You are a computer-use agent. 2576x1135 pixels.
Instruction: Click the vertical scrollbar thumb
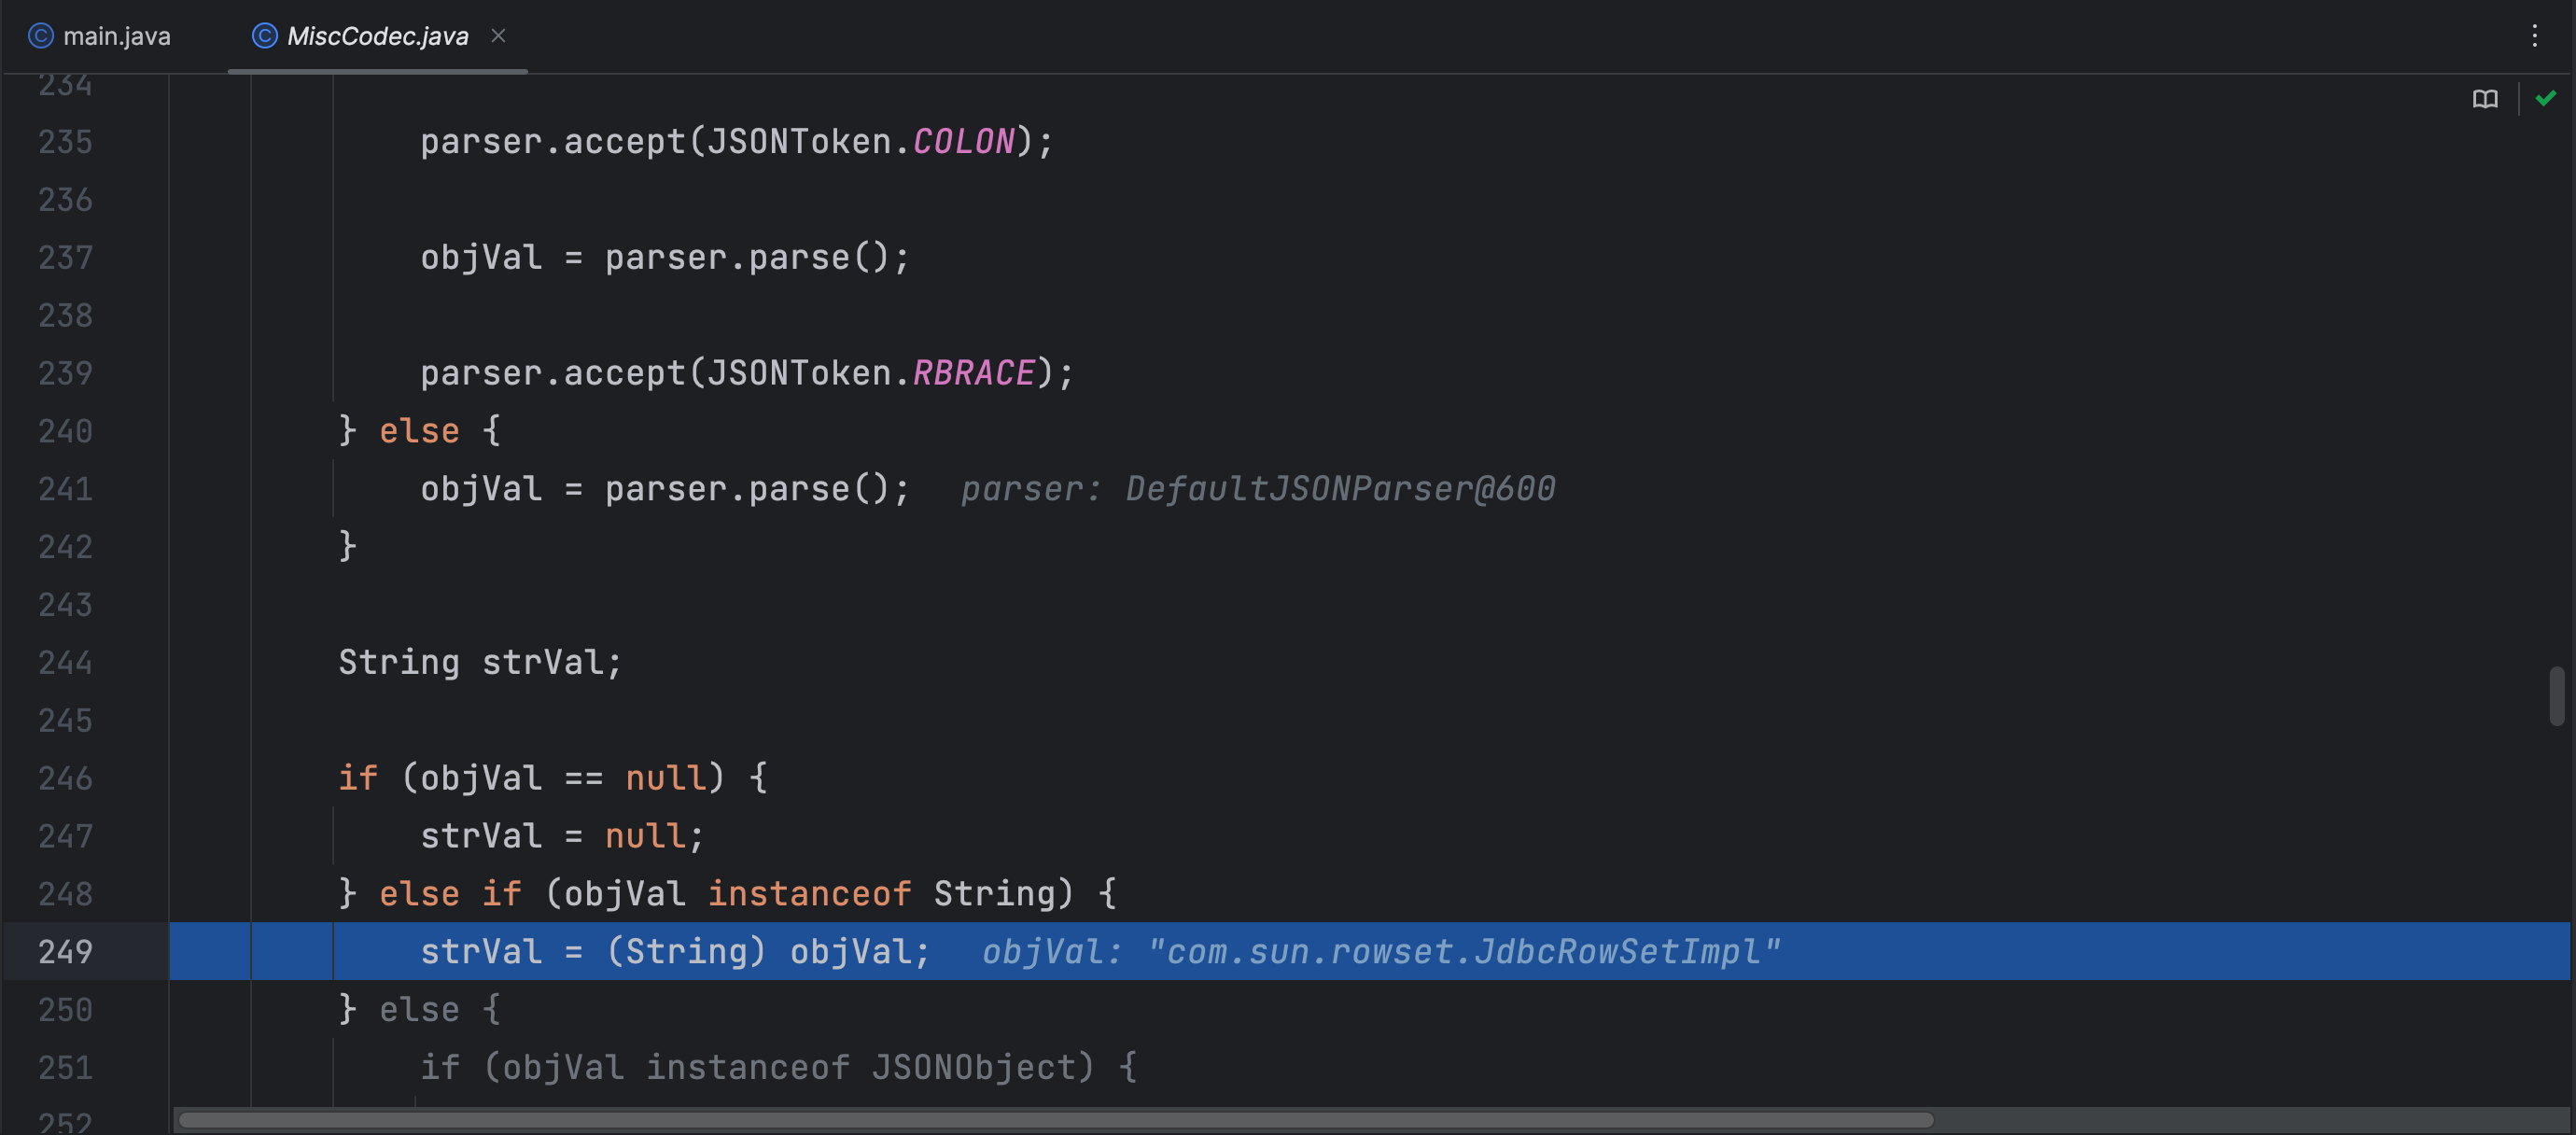pyautogui.click(x=2557, y=696)
